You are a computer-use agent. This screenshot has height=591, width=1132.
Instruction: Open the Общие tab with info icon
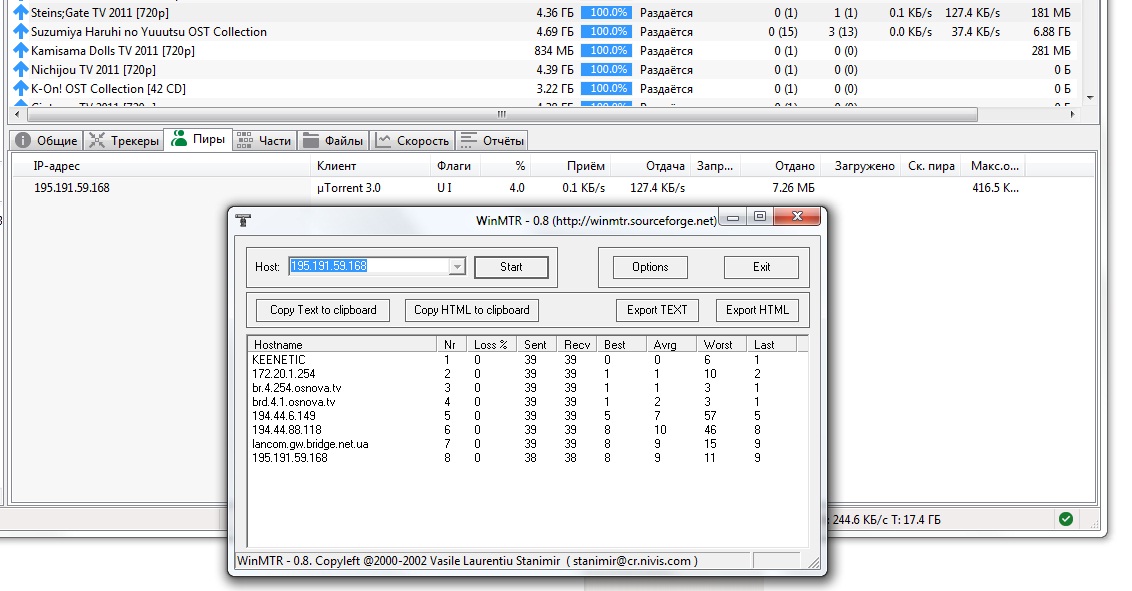click(46, 141)
